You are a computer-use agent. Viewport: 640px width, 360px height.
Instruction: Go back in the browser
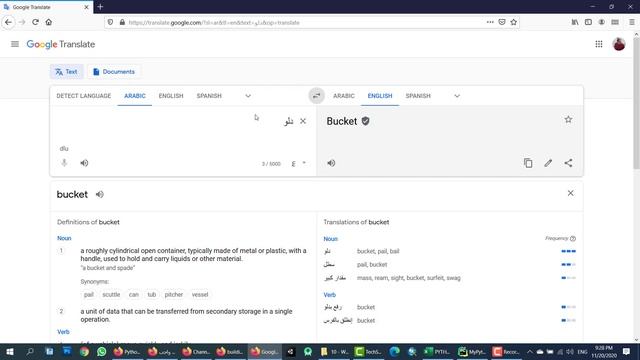coord(9,22)
